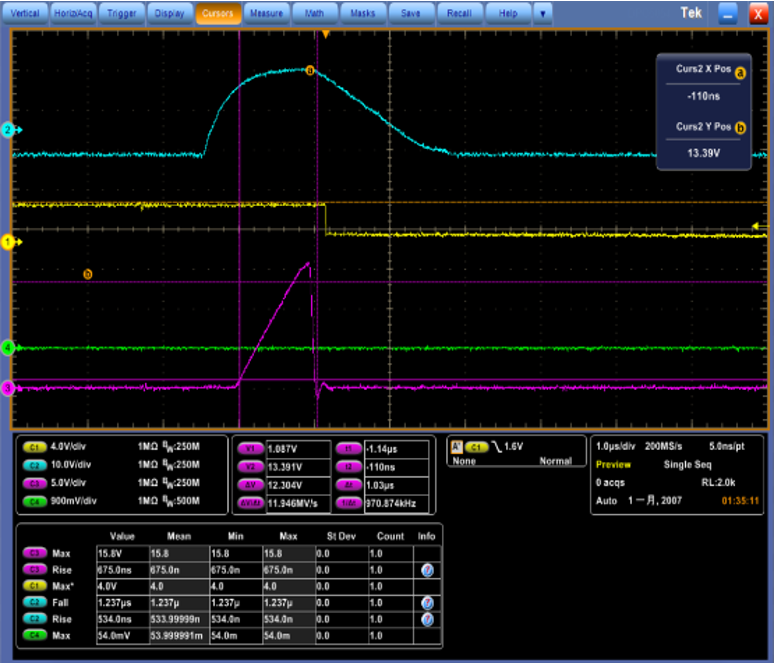Viewport: 775px width, 663px height.
Task: Click the cursor 'a' knob marker on waveform
Action: 309,70
